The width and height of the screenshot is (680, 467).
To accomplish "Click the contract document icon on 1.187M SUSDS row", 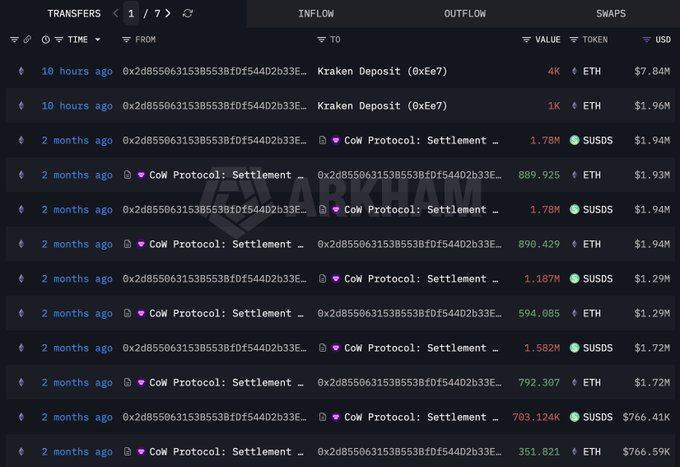I will 322,278.
